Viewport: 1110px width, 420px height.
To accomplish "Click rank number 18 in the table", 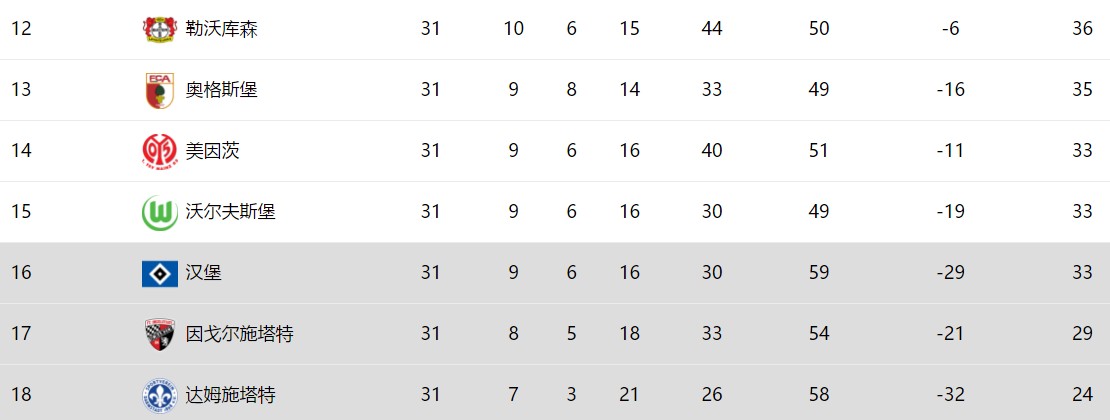I will point(21,395).
